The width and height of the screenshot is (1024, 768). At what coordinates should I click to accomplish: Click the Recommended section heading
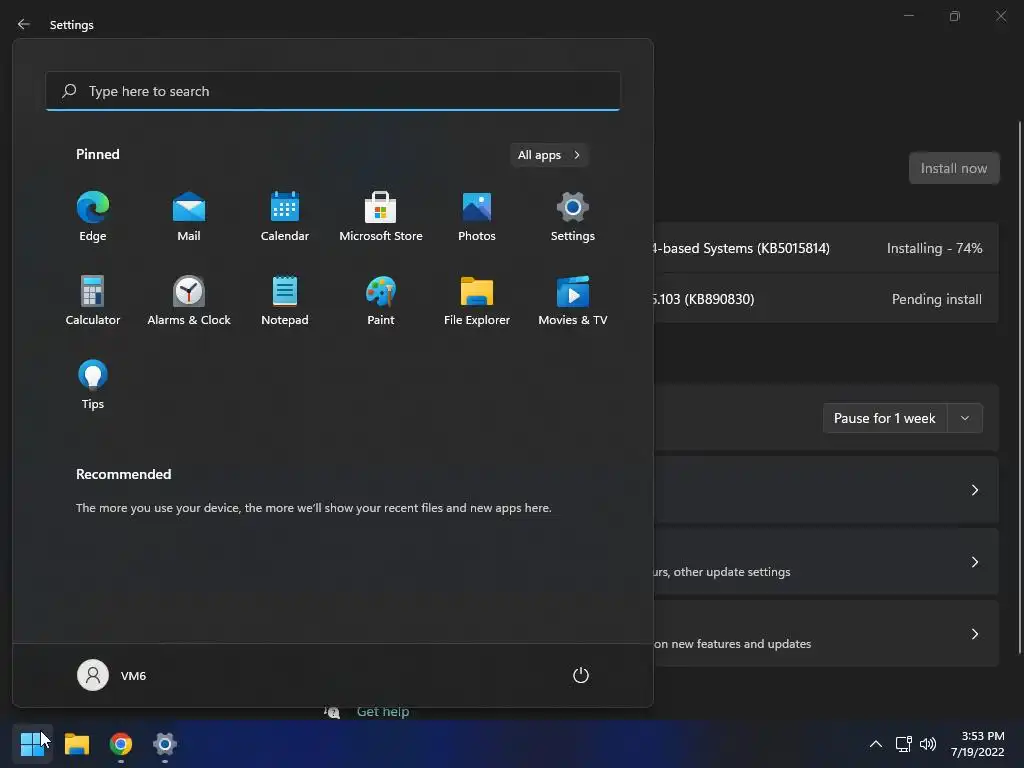click(123, 474)
